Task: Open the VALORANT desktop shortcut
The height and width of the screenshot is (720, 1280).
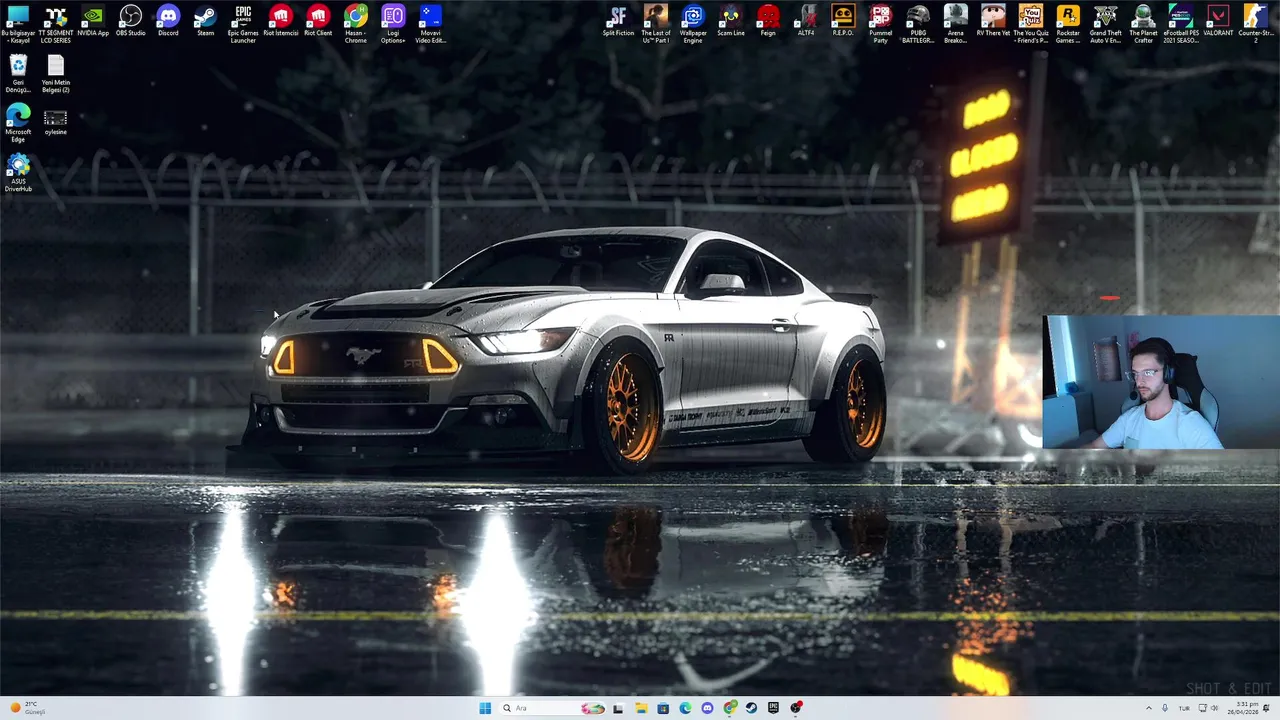Action: [1218, 21]
